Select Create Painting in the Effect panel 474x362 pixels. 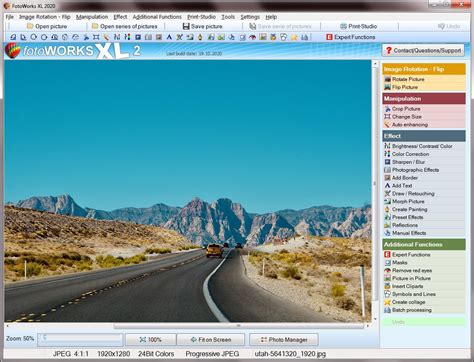[x=424, y=209]
